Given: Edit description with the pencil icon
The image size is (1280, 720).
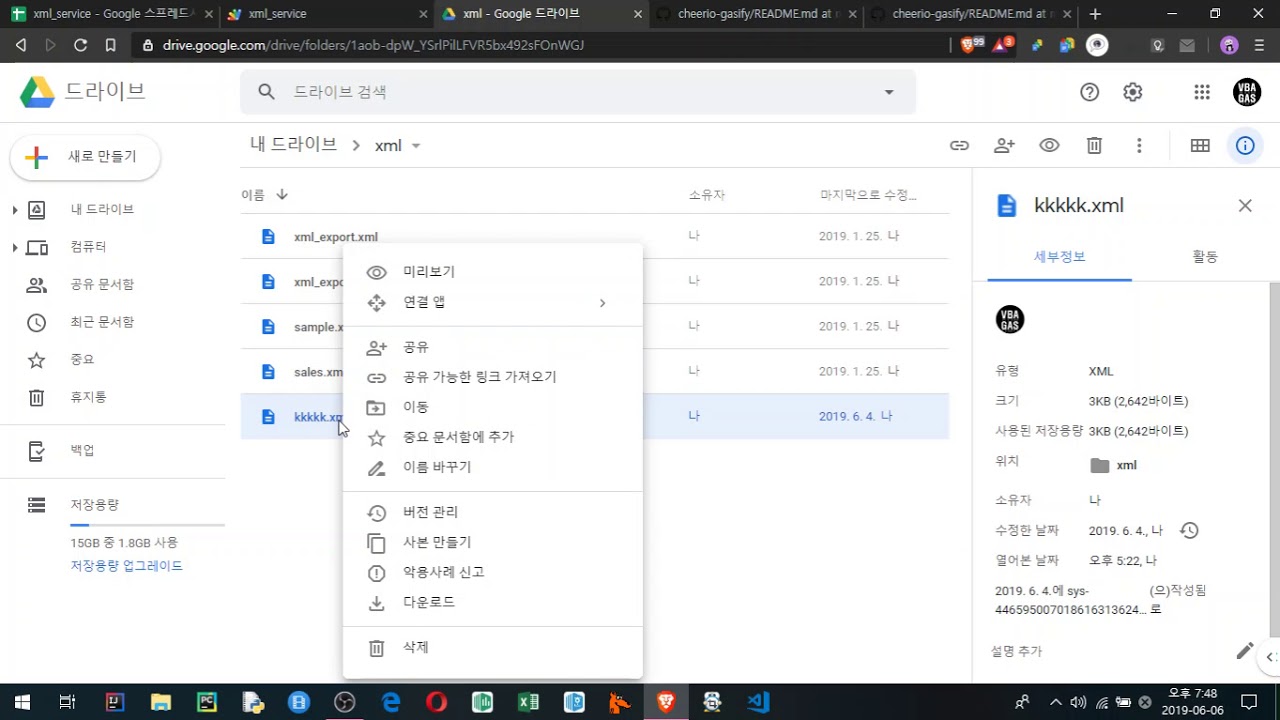Looking at the screenshot, I should point(1244,651).
